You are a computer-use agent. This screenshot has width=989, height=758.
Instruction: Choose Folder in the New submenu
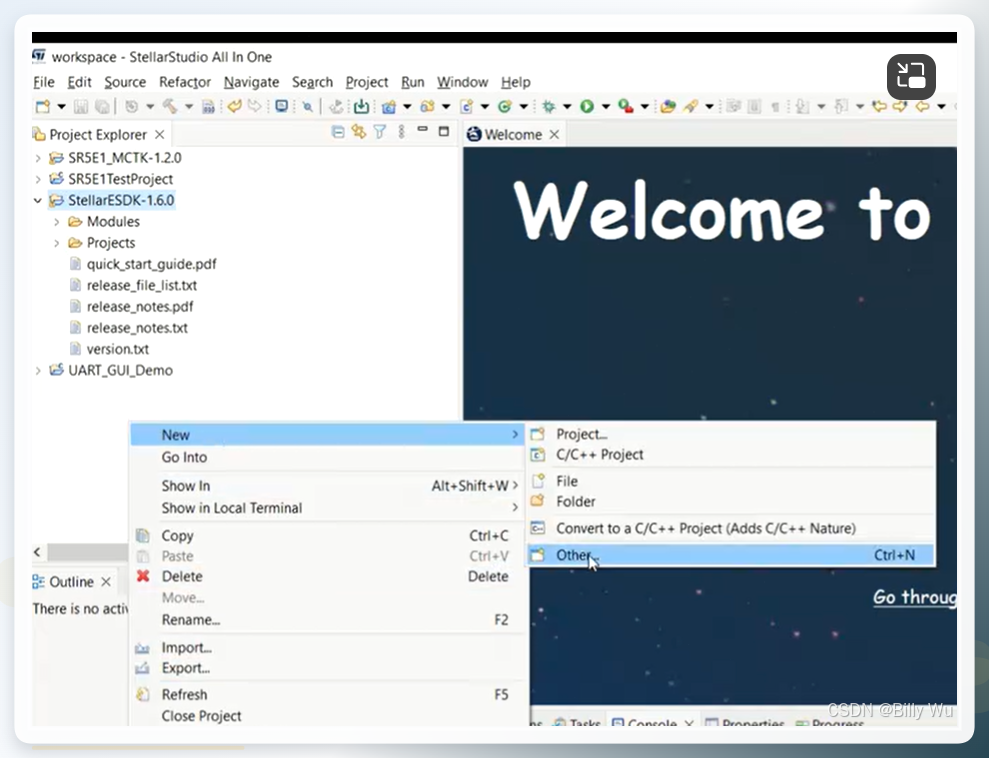click(731, 502)
